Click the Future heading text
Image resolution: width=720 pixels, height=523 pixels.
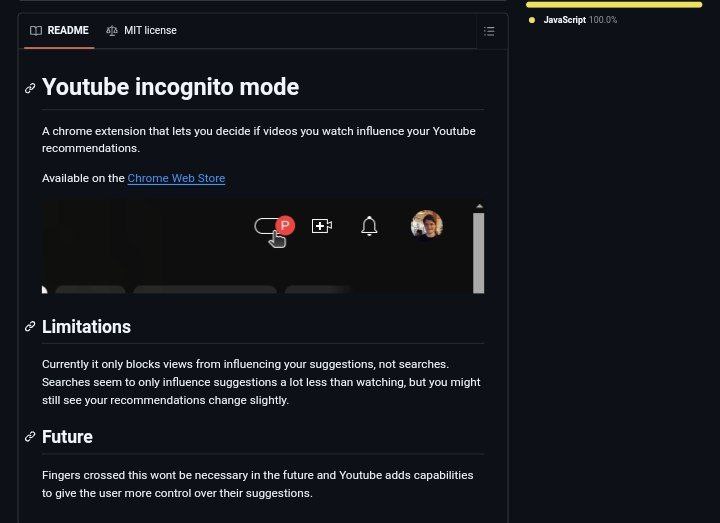pos(67,437)
